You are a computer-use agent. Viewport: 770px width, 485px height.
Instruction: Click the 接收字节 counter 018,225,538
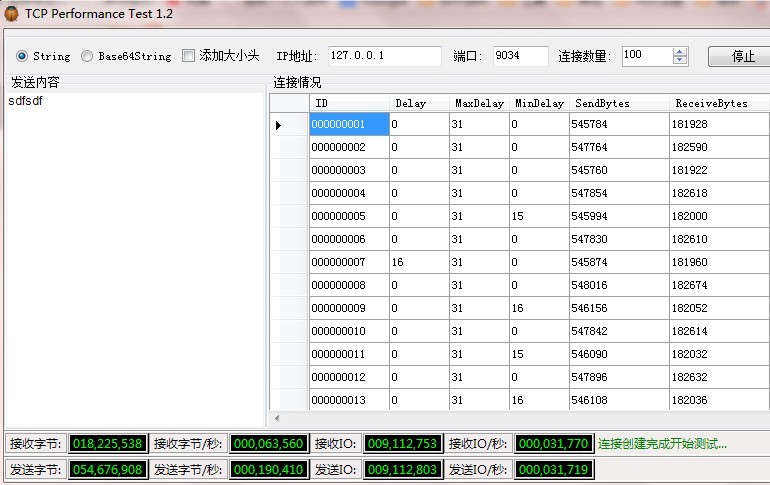click(108, 444)
